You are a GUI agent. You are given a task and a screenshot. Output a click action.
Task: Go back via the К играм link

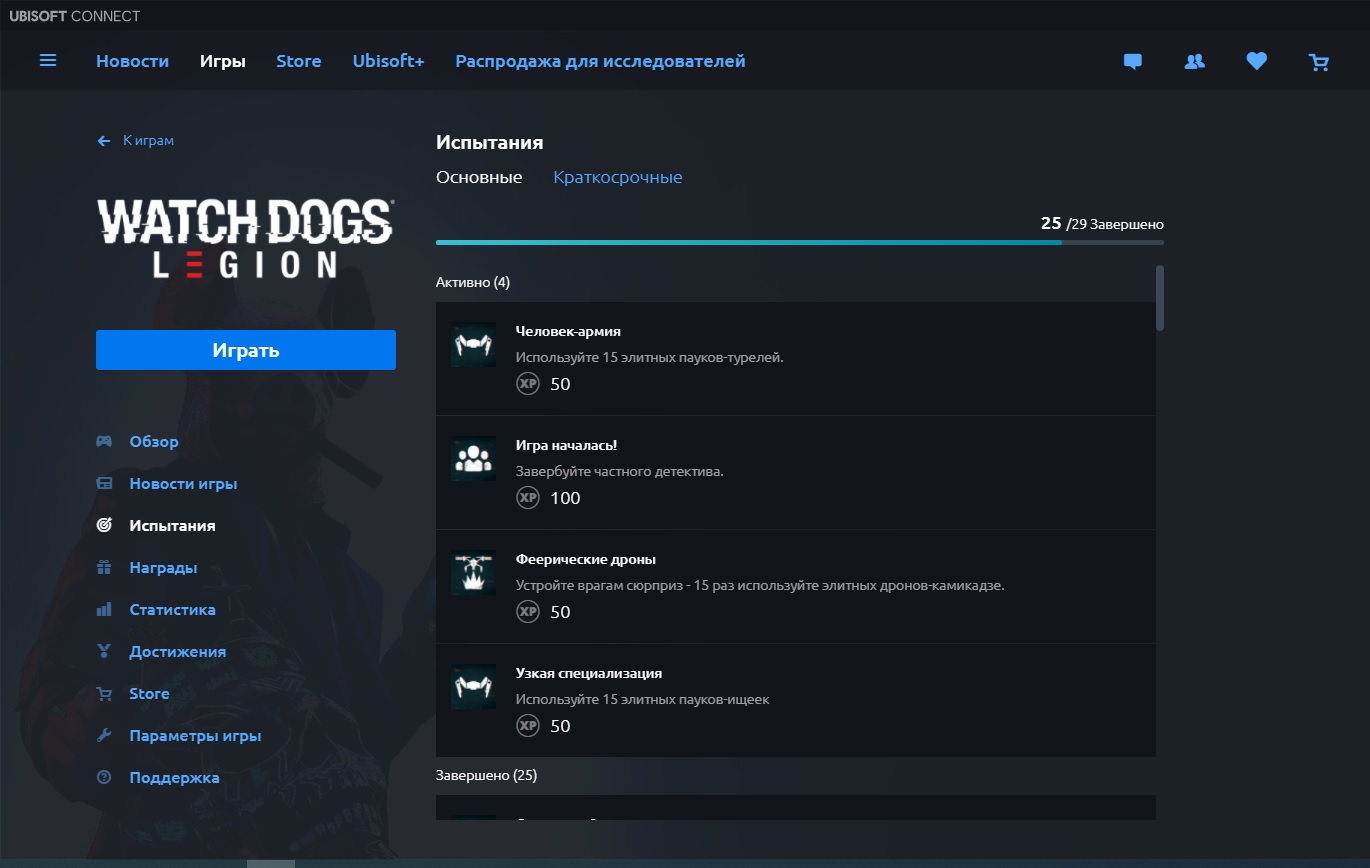pyautogui.click(x=148, y=141)
